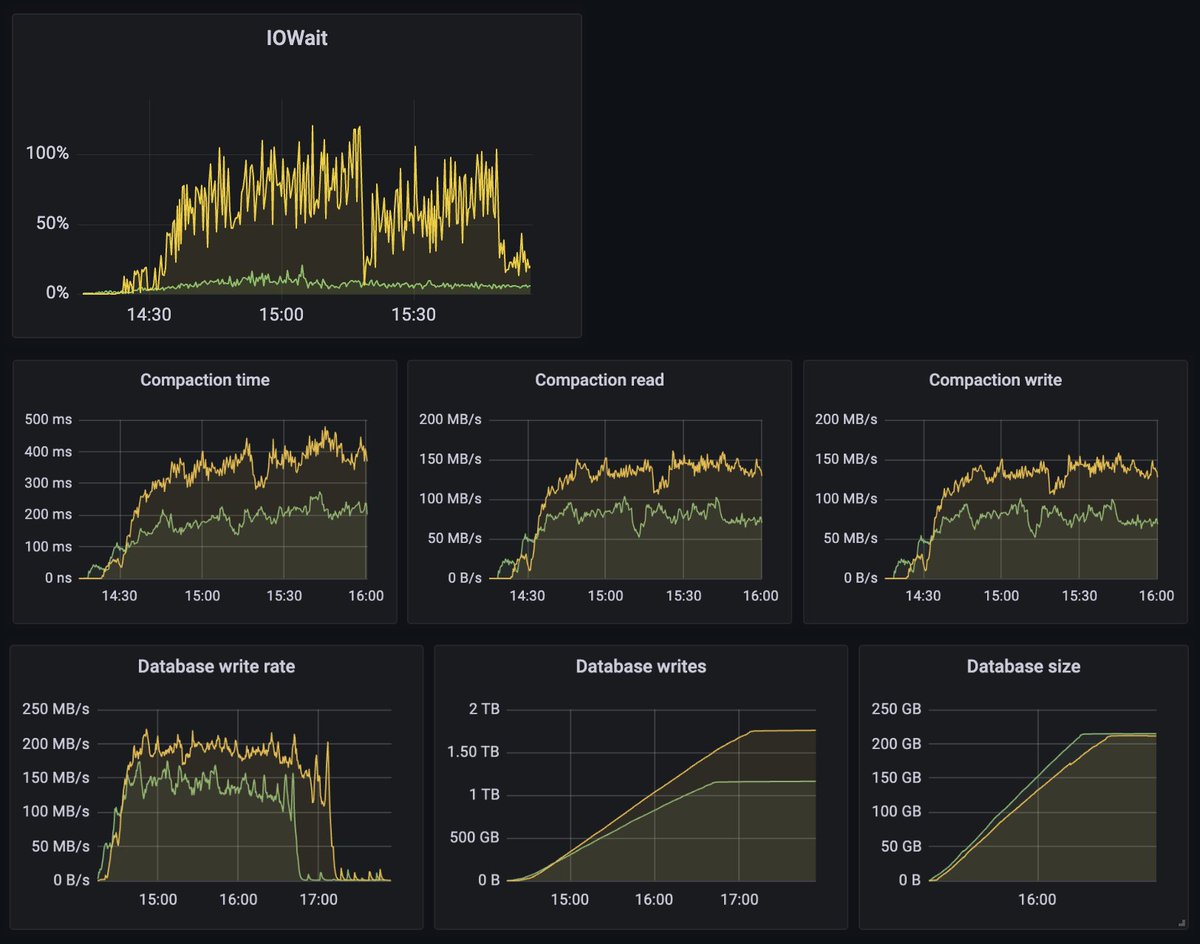The image size is (1200, 944).
Task: Select the Compaction write panel title
Action: tap(995, 380)
